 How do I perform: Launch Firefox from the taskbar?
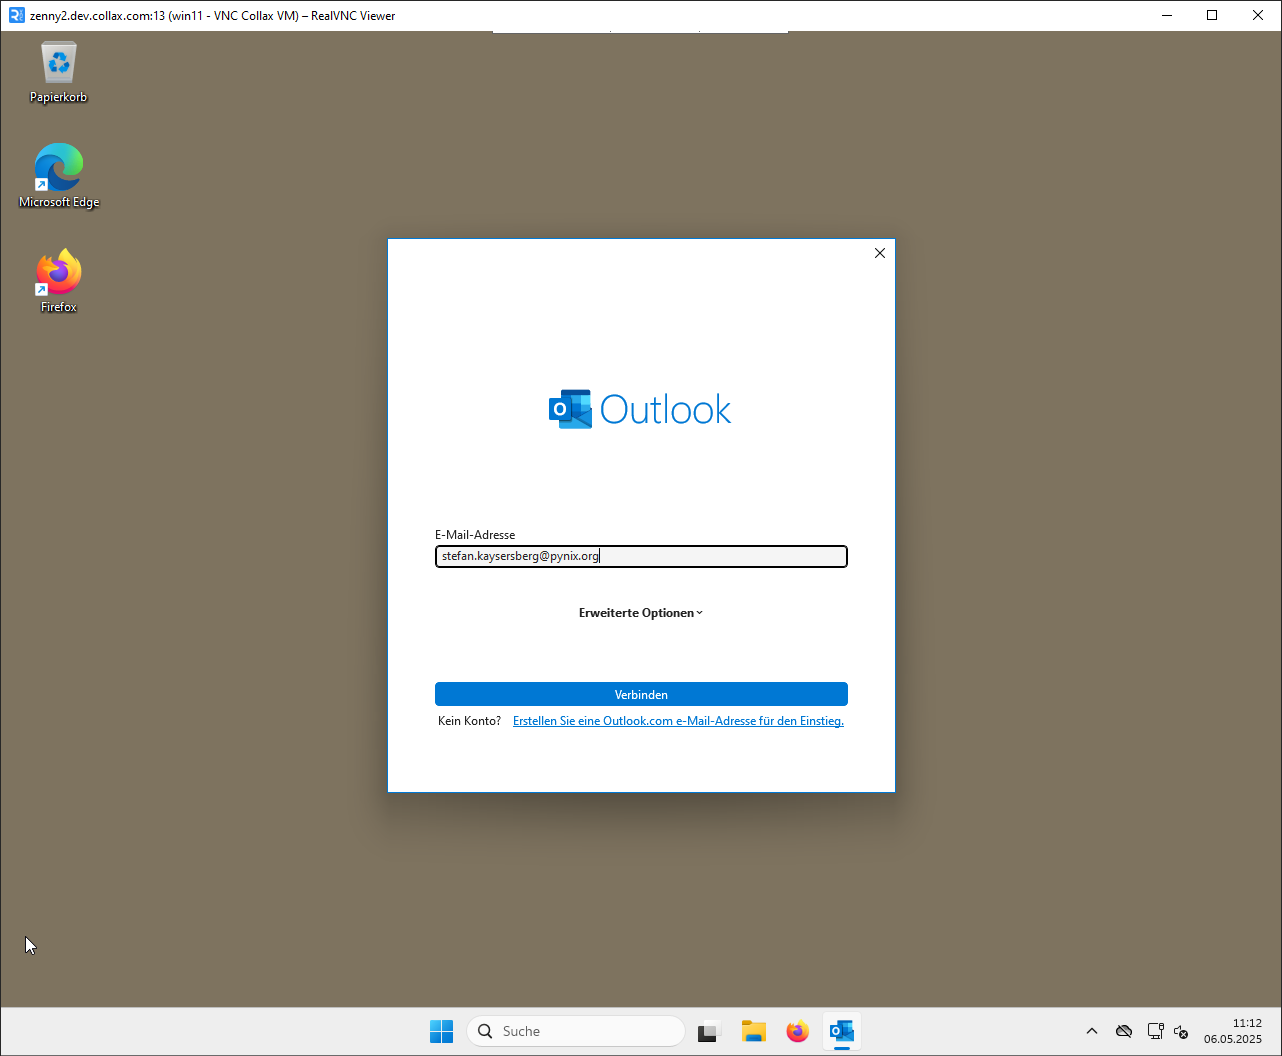pyautogui.click(x=797, y=1030)
